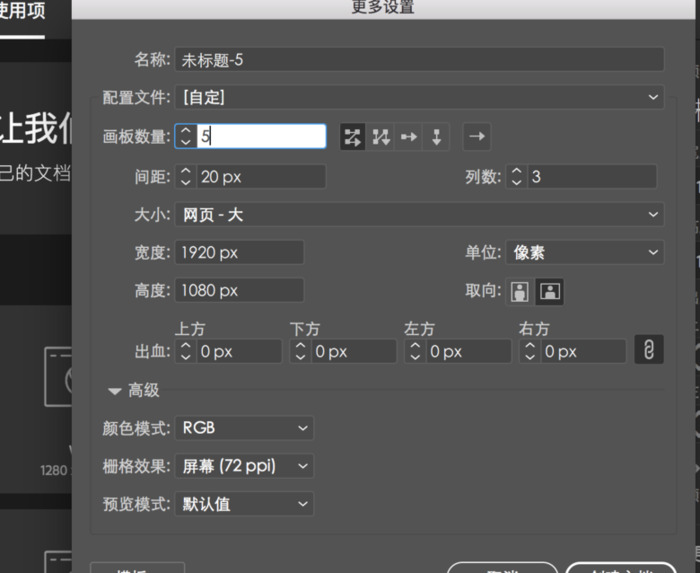Select landscape orientation icon
Viewport: 700px width, 573px height.
click(550, 292)
